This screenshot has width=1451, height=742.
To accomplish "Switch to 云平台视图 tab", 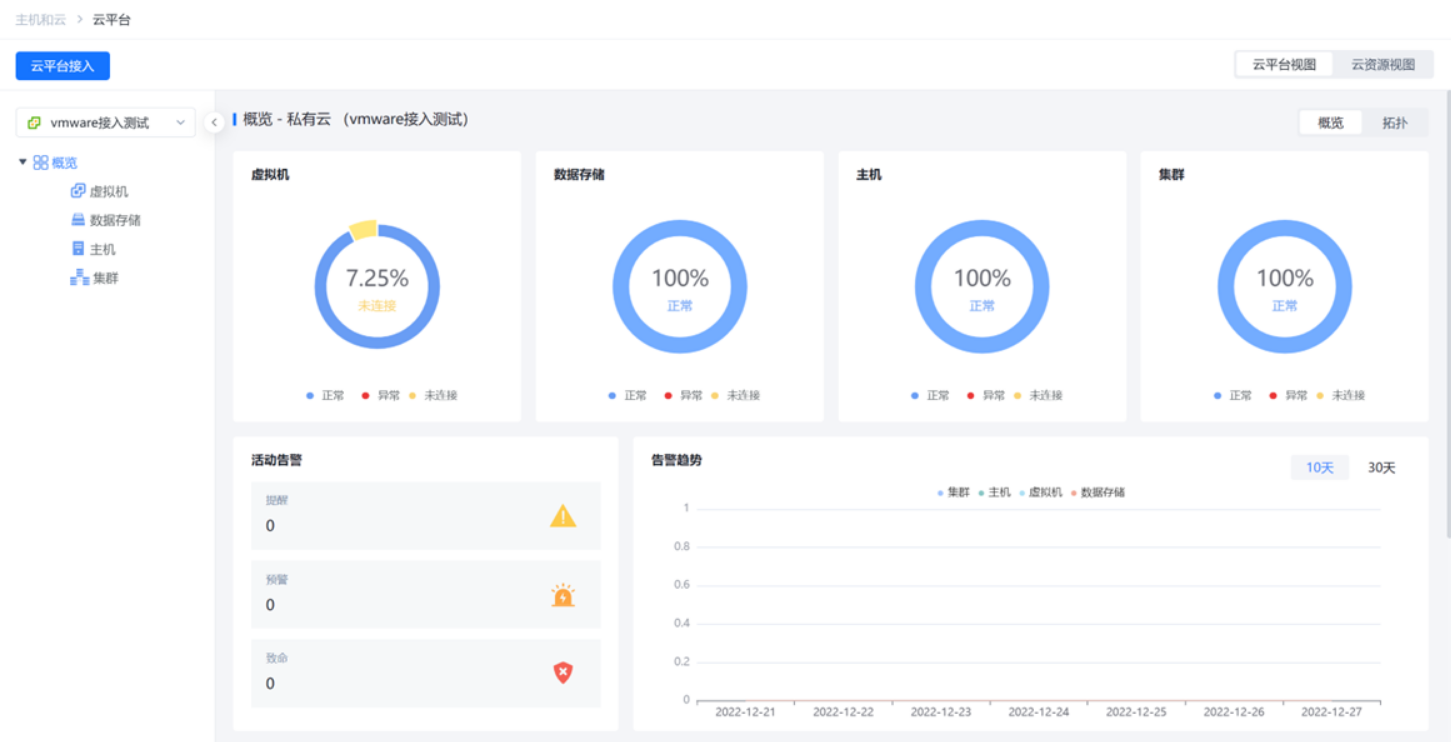I will click(1284, 65).
